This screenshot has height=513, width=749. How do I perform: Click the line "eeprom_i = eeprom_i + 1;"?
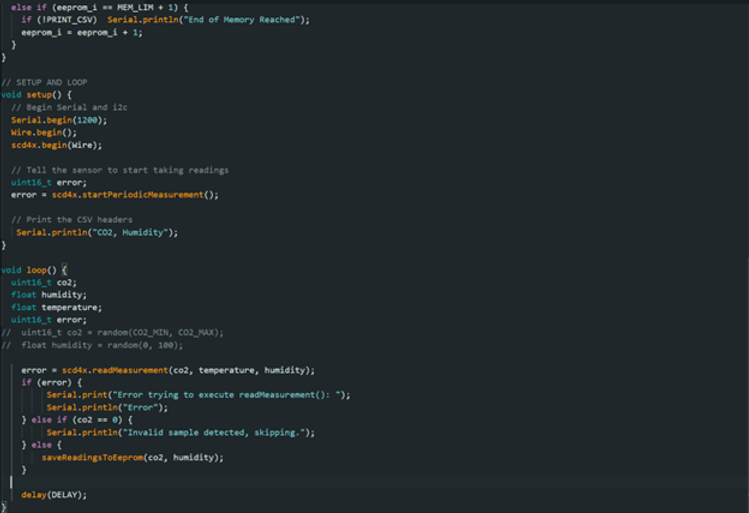click(x=82, y=32)
